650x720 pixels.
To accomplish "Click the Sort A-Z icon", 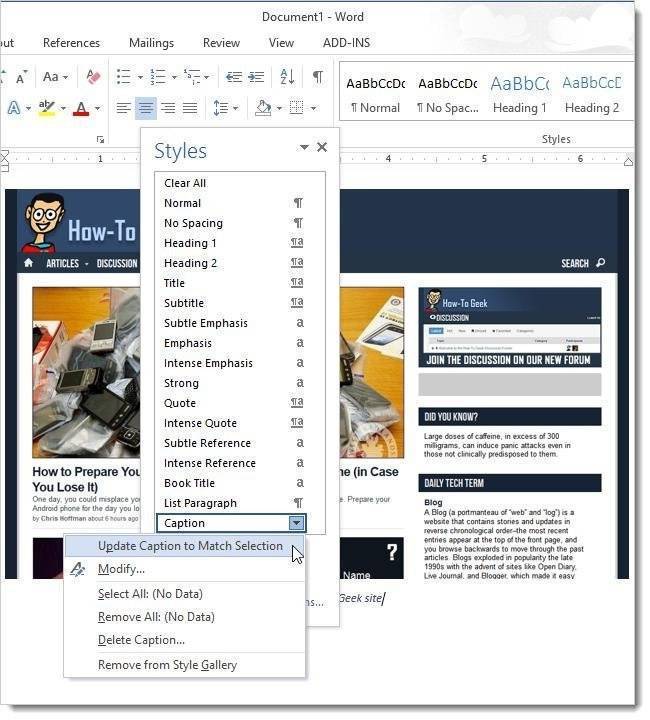I will click(287, 77).
